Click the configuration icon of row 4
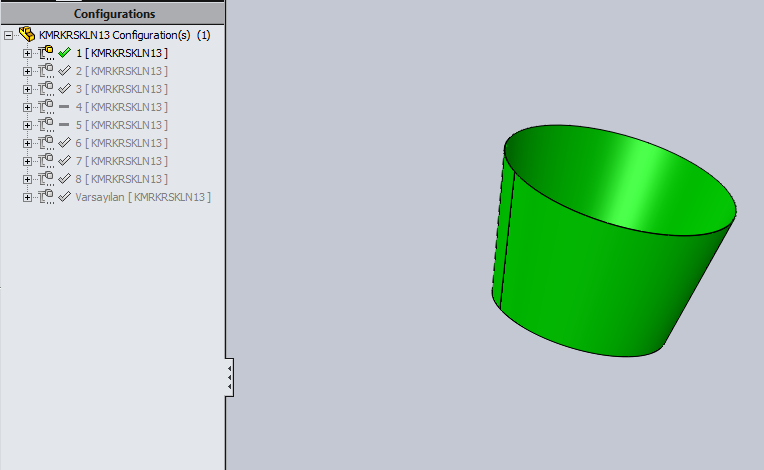This screenshot has height=470, width=764. pos(46,107)
